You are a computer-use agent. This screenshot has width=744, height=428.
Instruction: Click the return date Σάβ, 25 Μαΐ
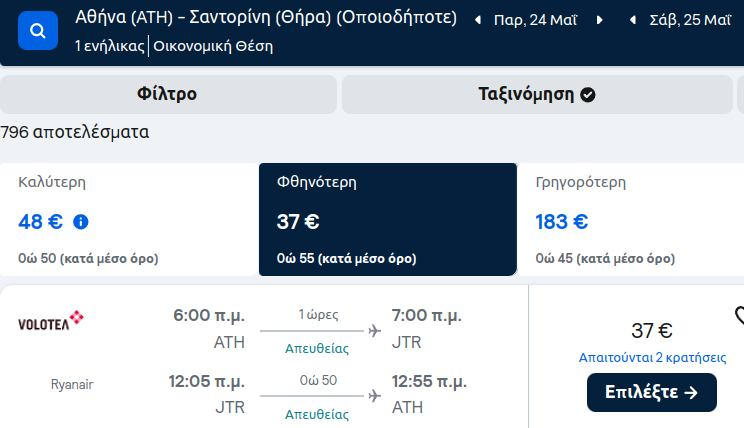690,20
